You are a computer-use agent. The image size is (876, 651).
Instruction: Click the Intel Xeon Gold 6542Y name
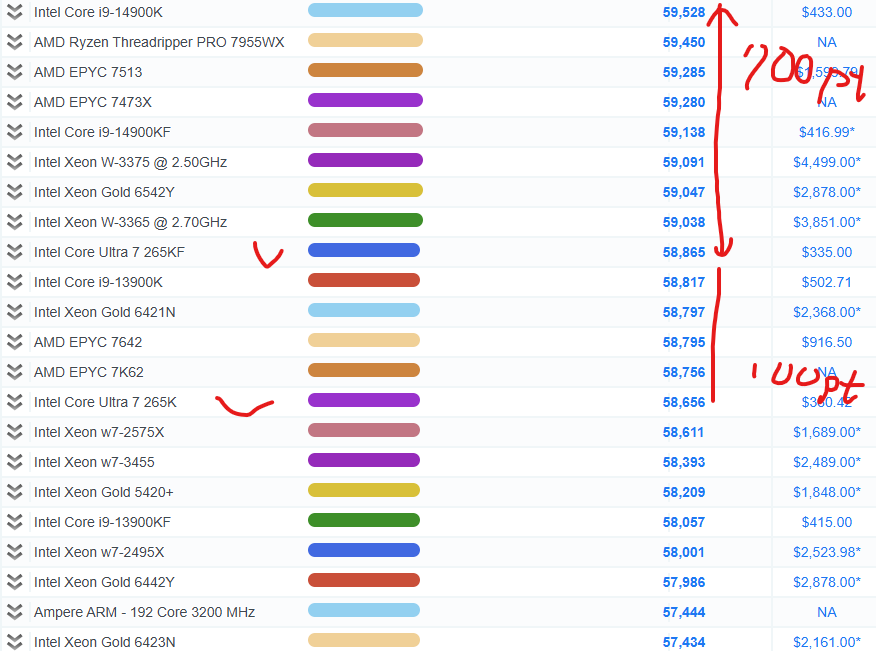(x=104, y=192)
